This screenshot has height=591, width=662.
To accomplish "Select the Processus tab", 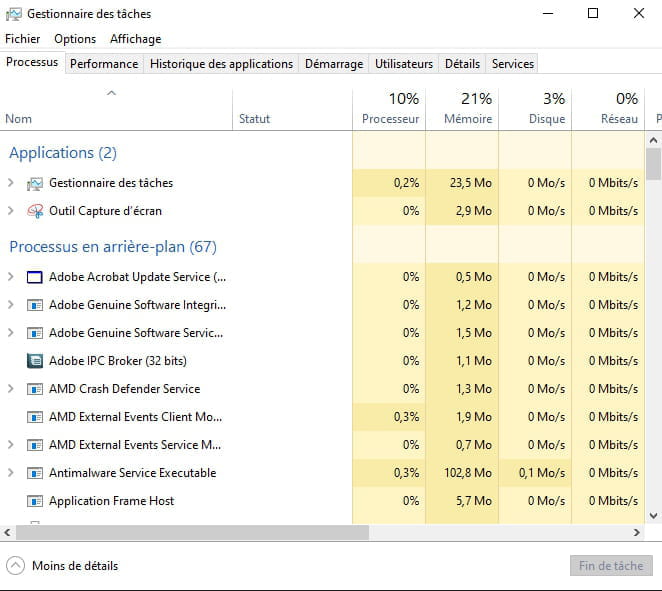I will 32,62.
